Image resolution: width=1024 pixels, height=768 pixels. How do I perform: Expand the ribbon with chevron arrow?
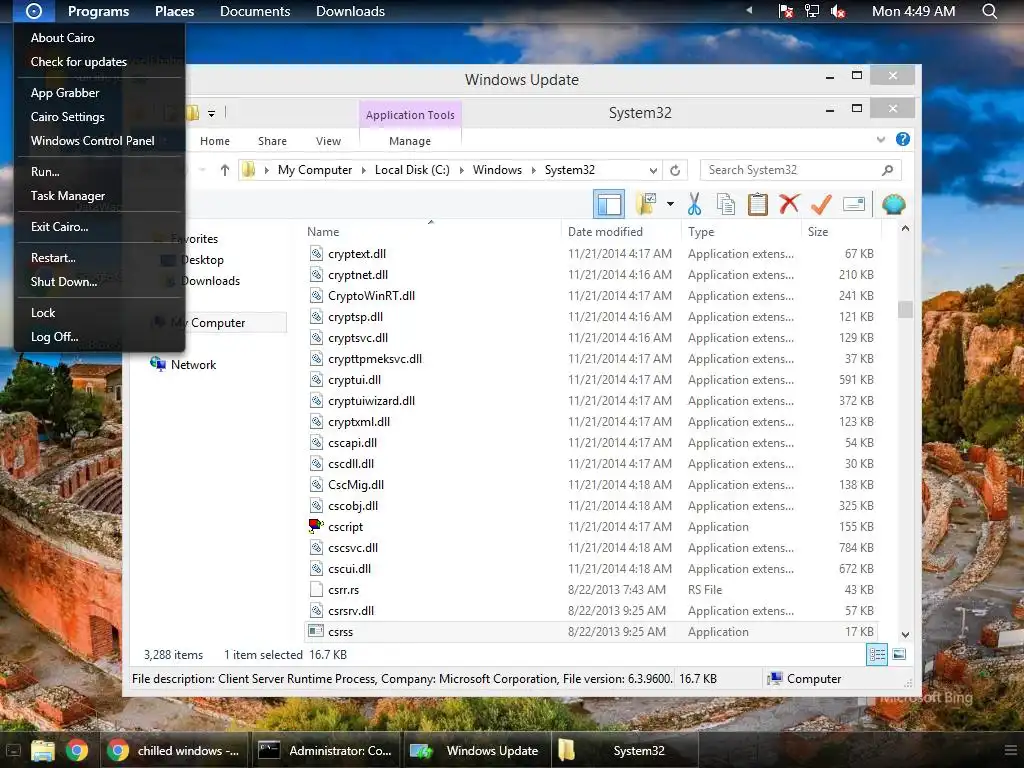[881, 139]
